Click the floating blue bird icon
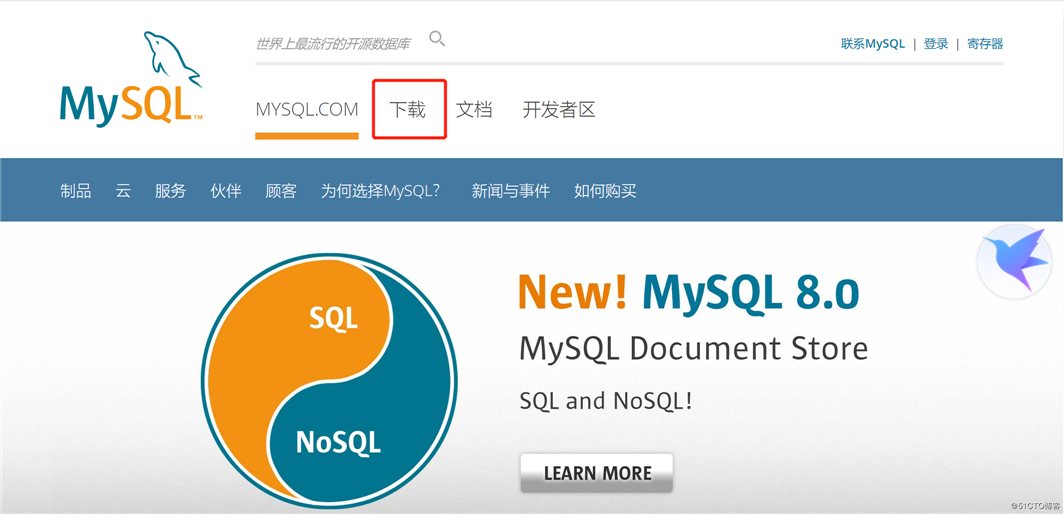The width and height of the screenshot is (1064, 514). click(1013, 261)
